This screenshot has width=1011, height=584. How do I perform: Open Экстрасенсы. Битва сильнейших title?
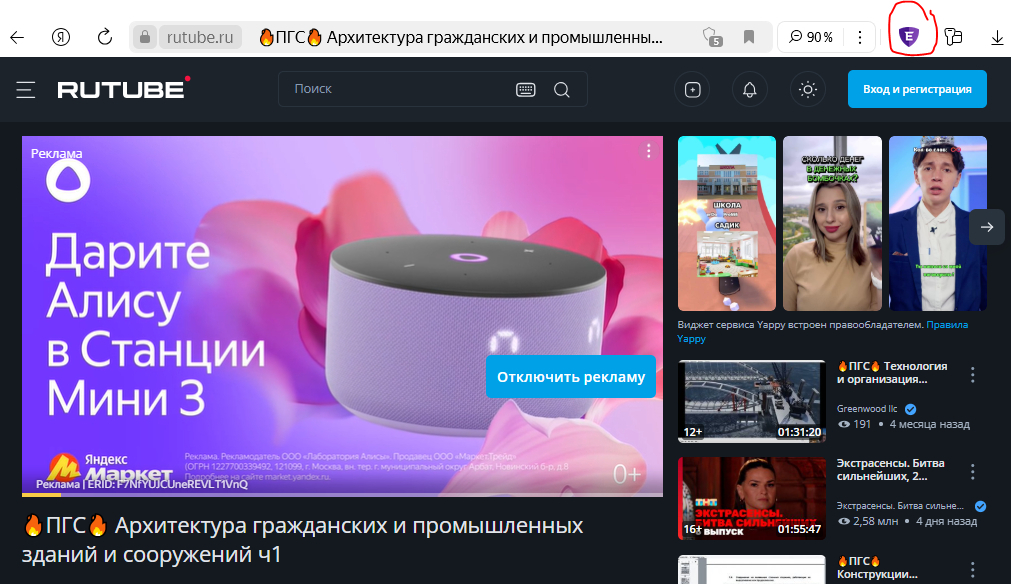(890, 469)
